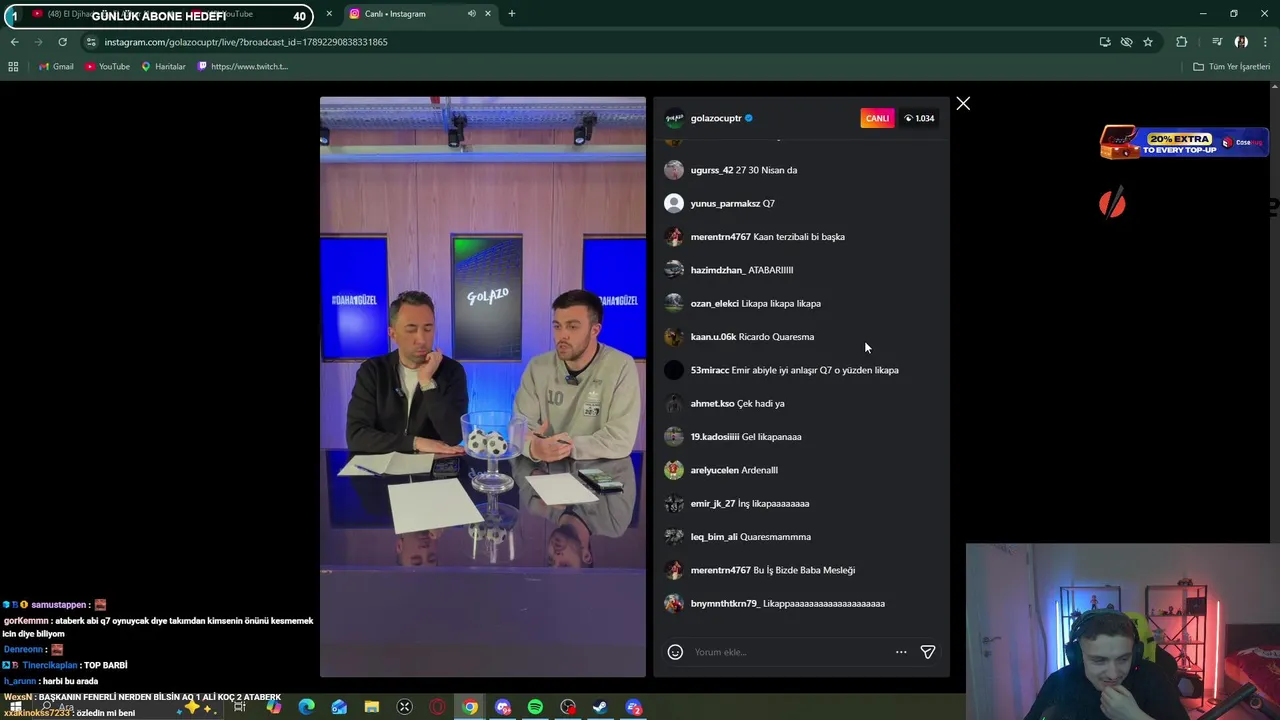Open File Explorer from taskbar
Viewport: 1280px width, 720px height.
[x=372, y=707]
